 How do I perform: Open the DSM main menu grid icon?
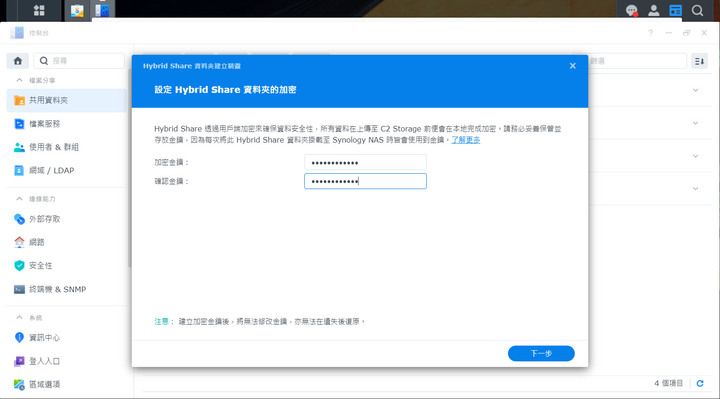coord(39,11)
